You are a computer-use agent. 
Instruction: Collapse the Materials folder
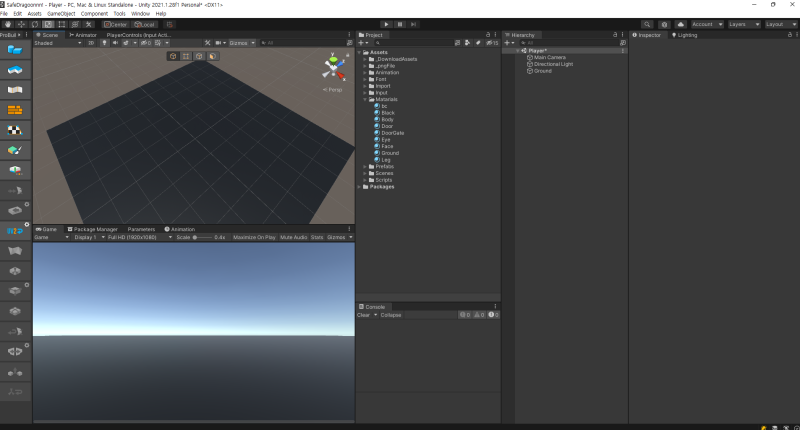(365, 99)
